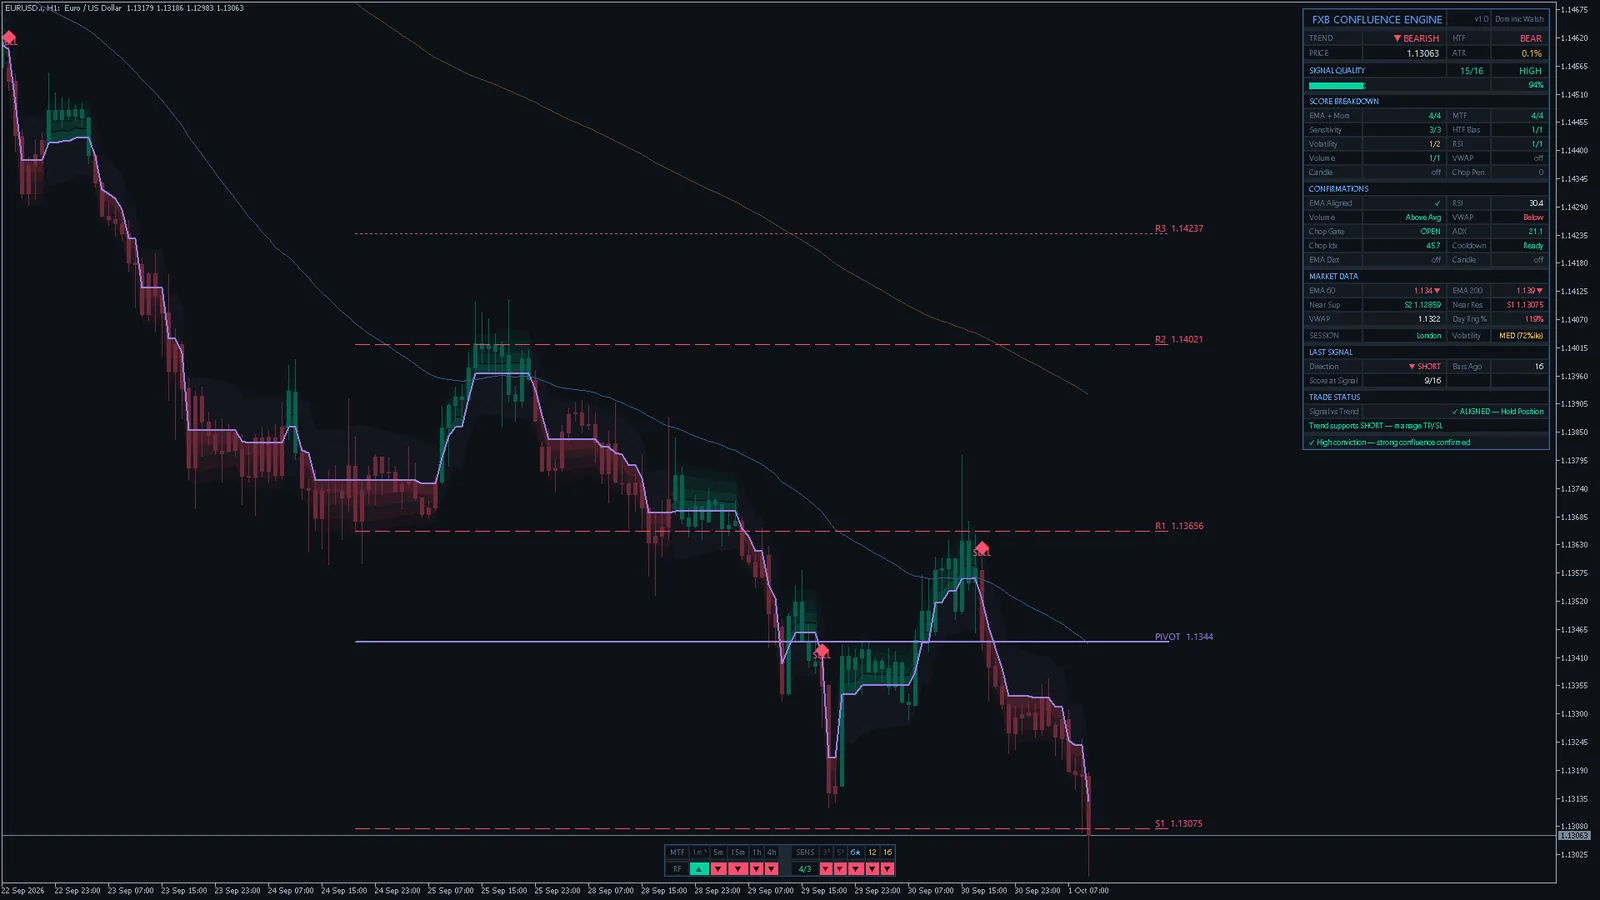Click the EMA Aligned green checkmark

pos(1438,203)
